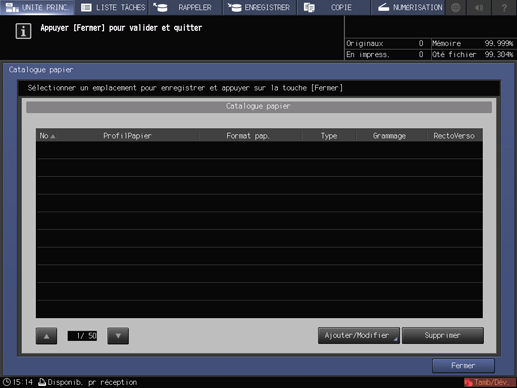Click Fermer to validate and quit
517x388 pixels.
[463, 366]
